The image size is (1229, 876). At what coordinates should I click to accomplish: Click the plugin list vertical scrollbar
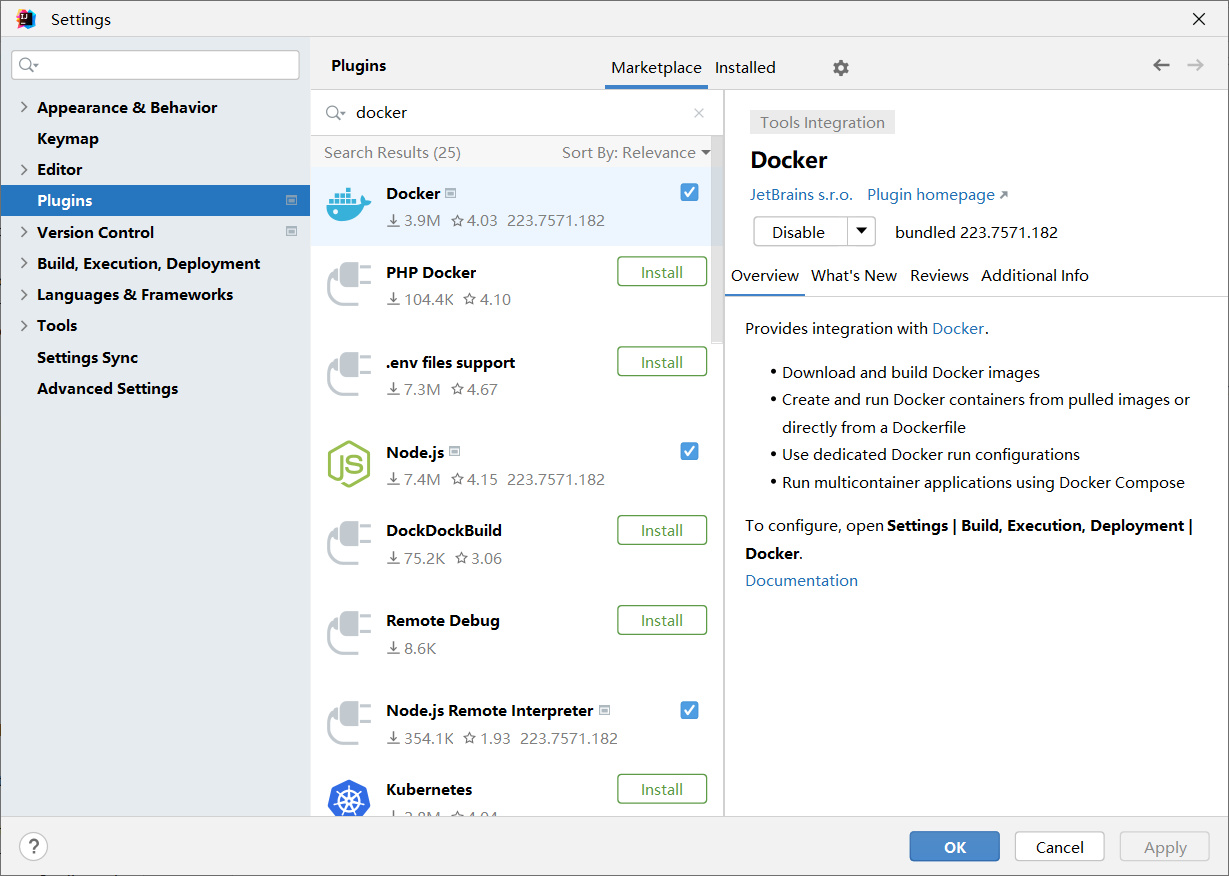tap(717, 240)
